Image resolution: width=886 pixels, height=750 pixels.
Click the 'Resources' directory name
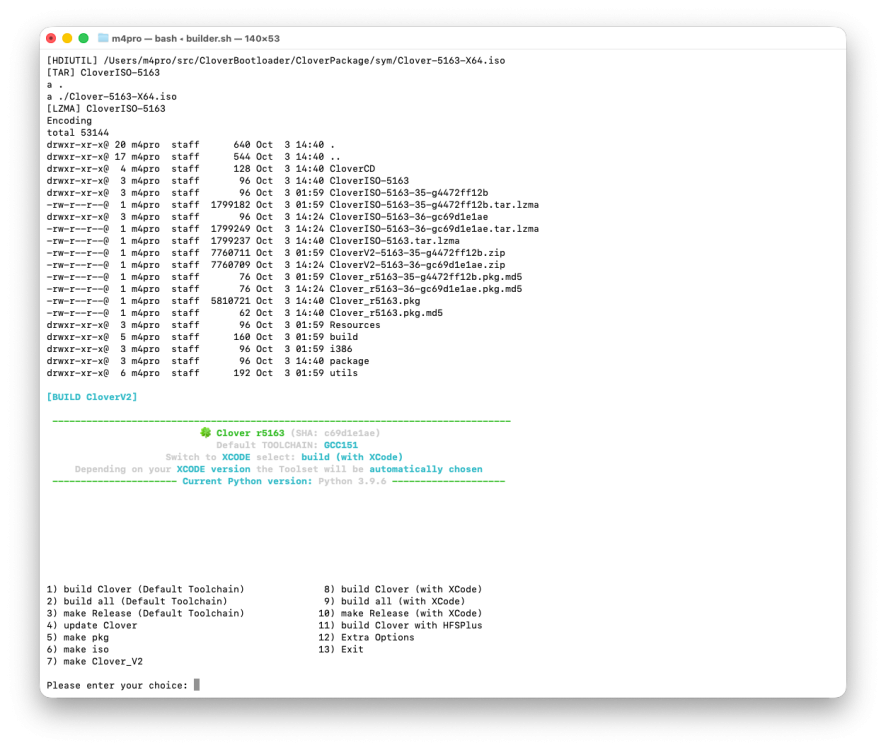(x=355, y=324)
